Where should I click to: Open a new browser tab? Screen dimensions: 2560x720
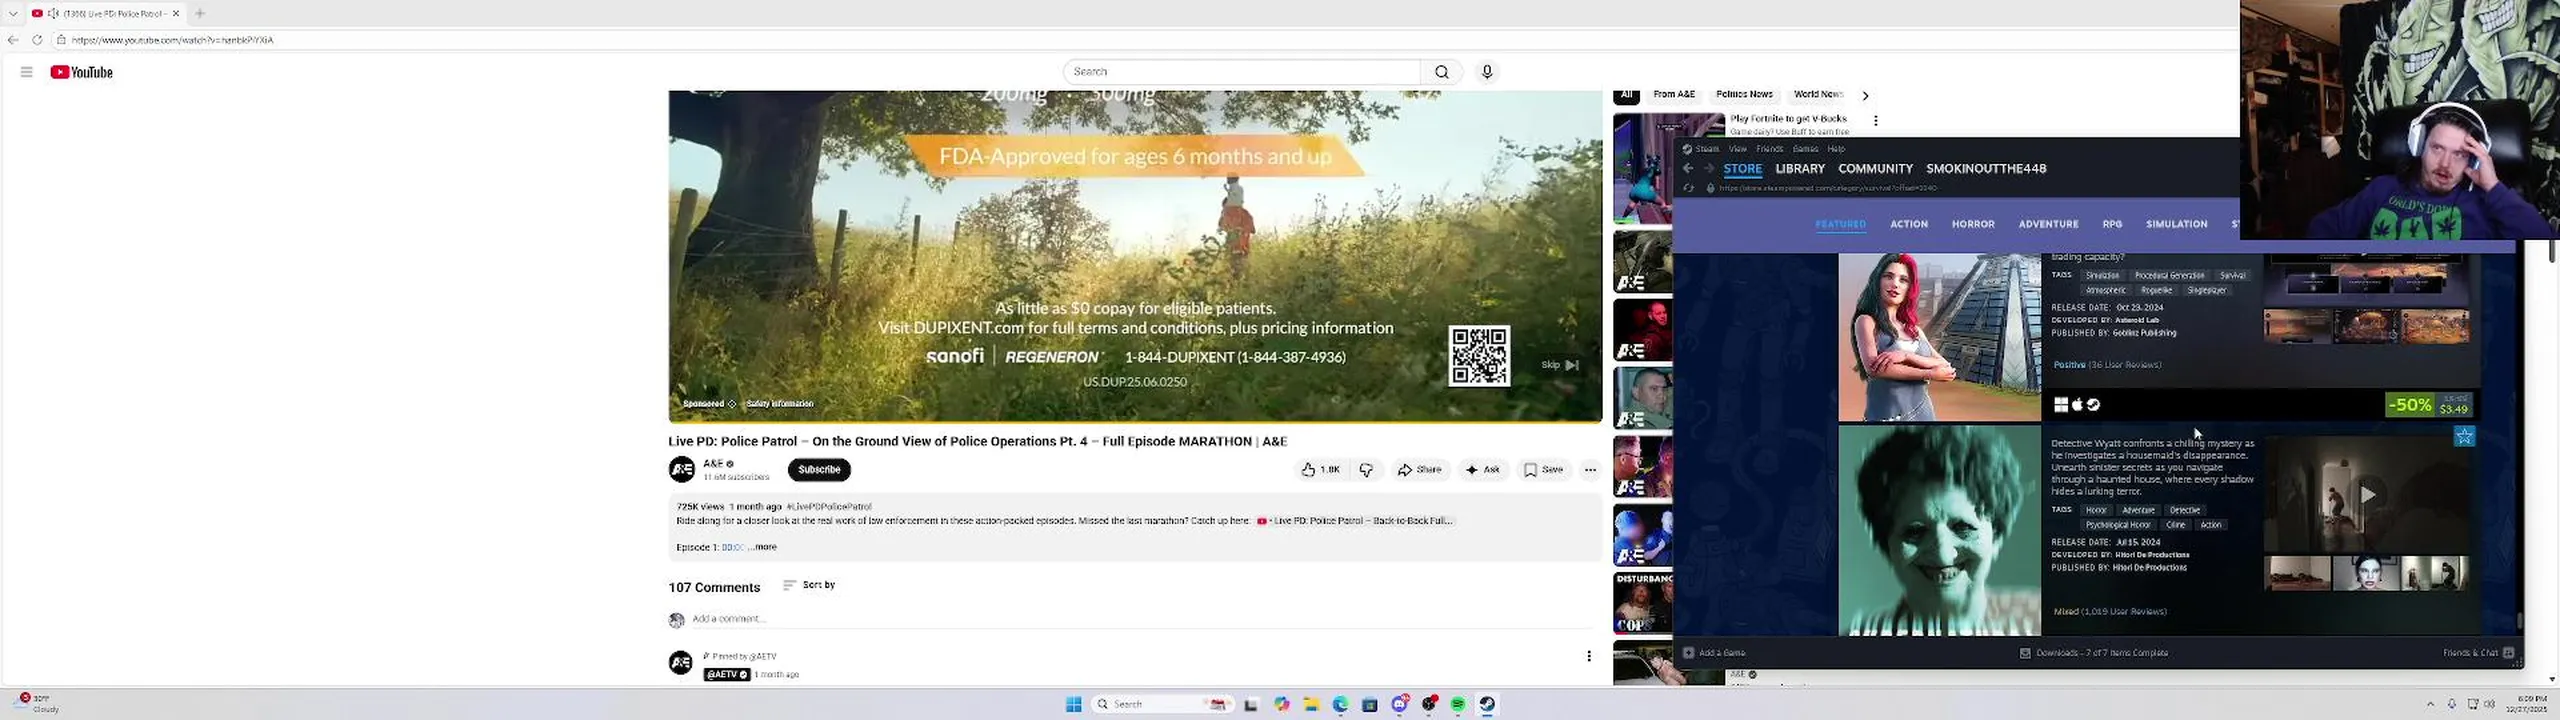click(200, 13)
